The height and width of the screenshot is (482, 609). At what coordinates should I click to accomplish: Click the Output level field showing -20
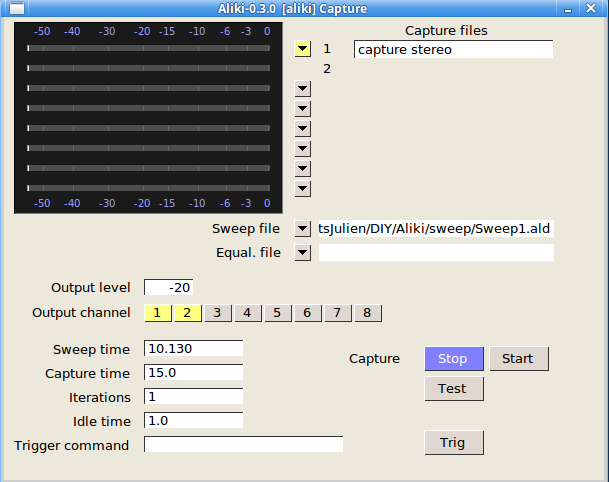coord(169,287)
